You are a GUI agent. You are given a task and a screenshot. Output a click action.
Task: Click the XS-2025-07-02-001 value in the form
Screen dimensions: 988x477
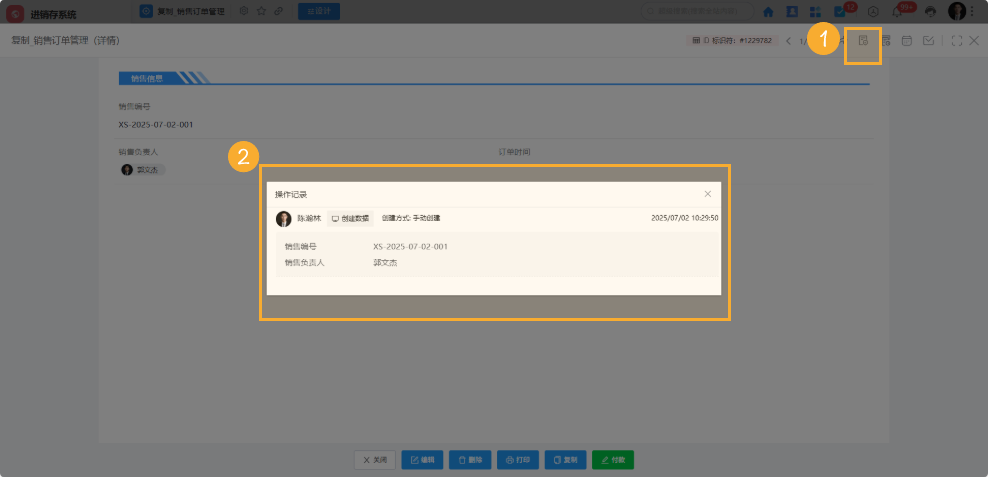156,125
